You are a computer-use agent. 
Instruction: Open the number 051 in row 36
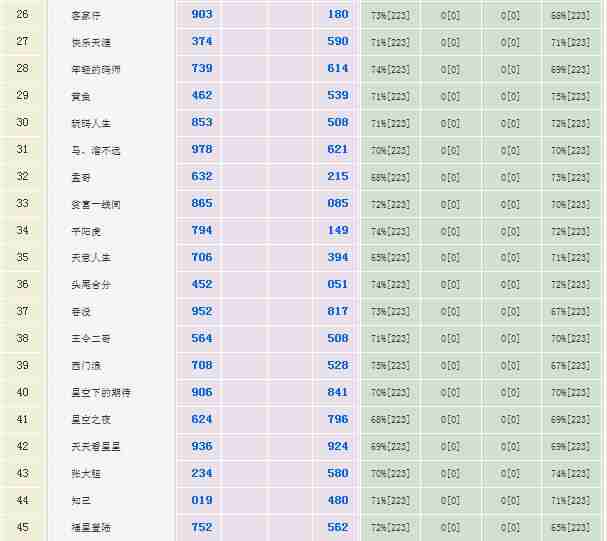(338, 285)
